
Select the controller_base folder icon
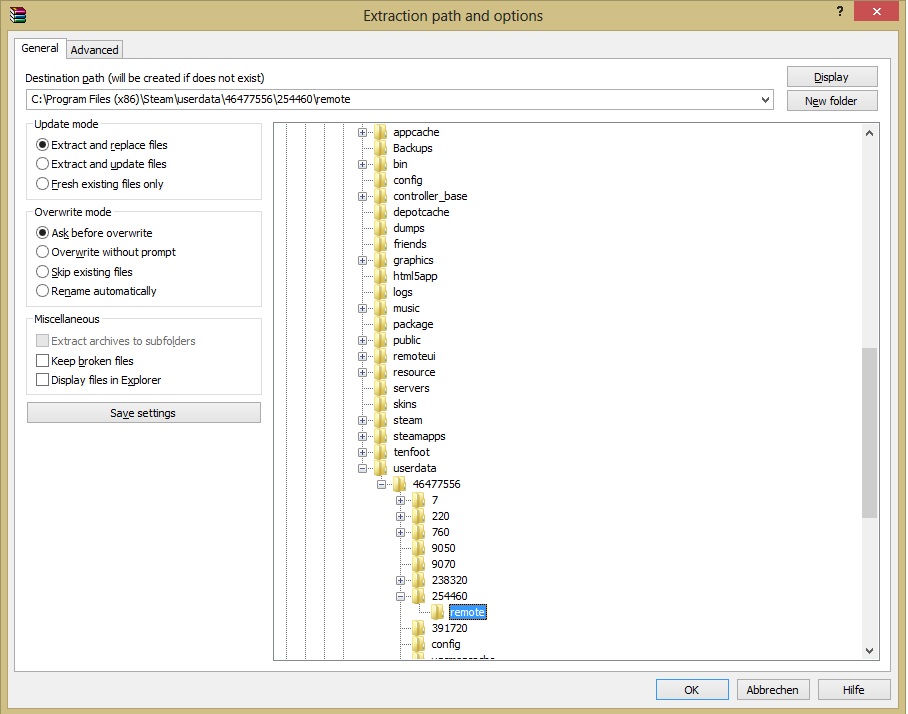[380, 196]
